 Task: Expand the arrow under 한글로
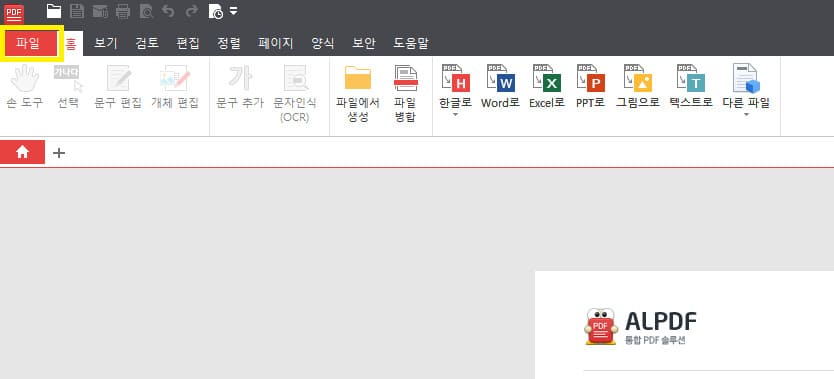pos(455,114)
